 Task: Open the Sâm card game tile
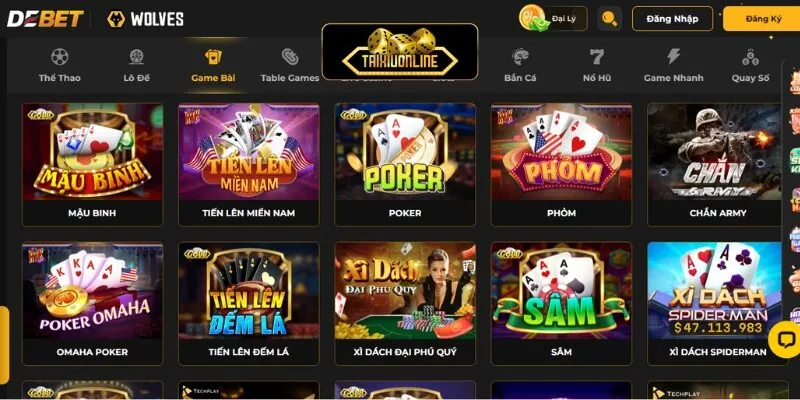(x=561, y=304)
